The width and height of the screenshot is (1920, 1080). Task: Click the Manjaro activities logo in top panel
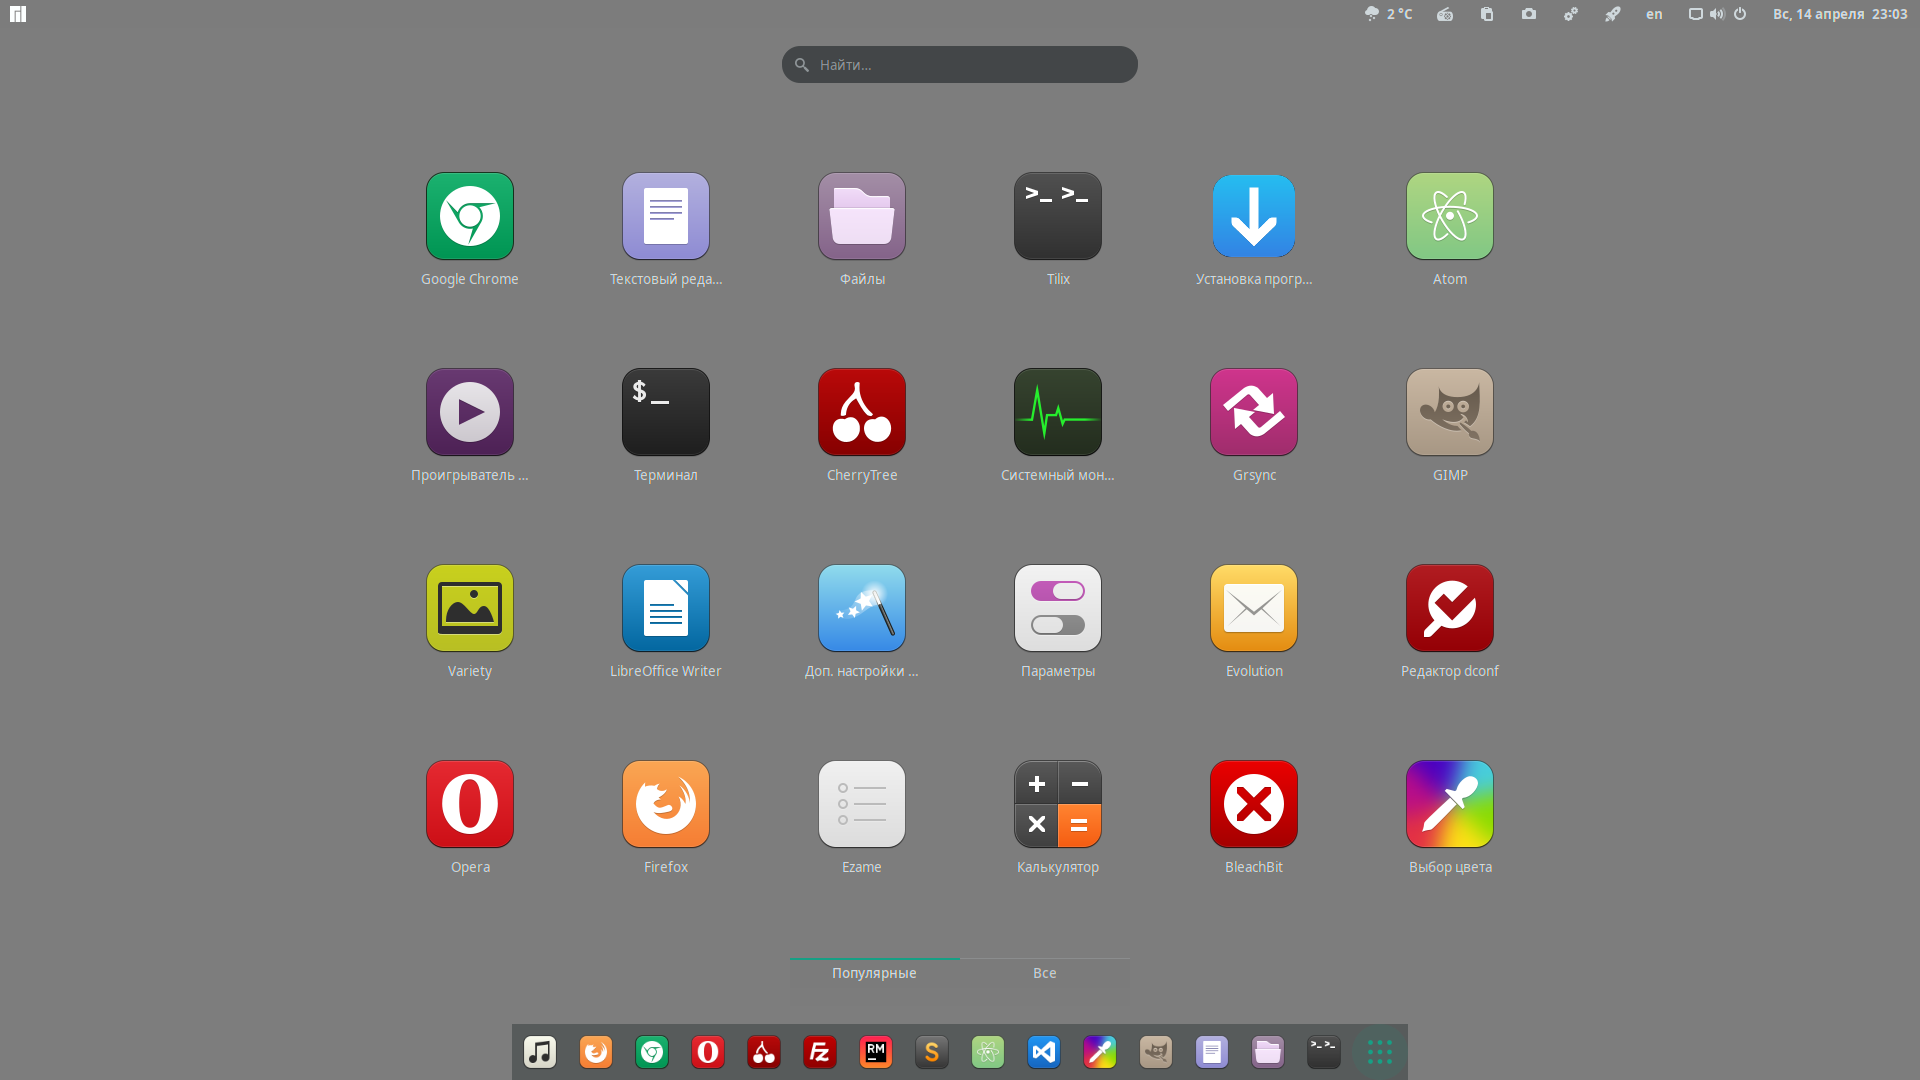tap(18, 14)
